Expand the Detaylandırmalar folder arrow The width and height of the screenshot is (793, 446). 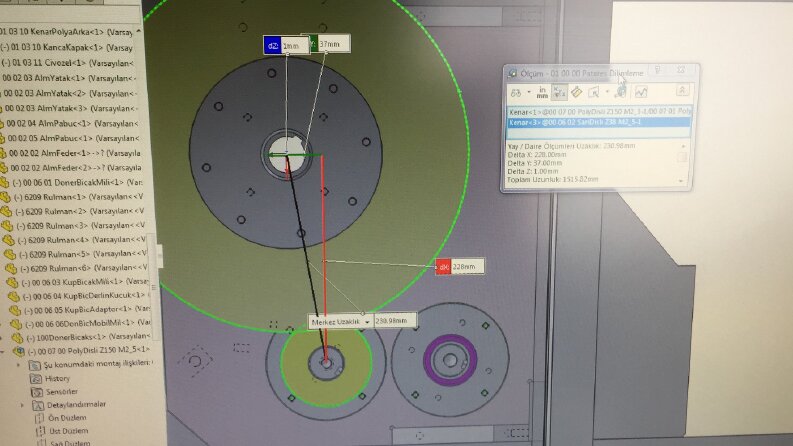22,405
